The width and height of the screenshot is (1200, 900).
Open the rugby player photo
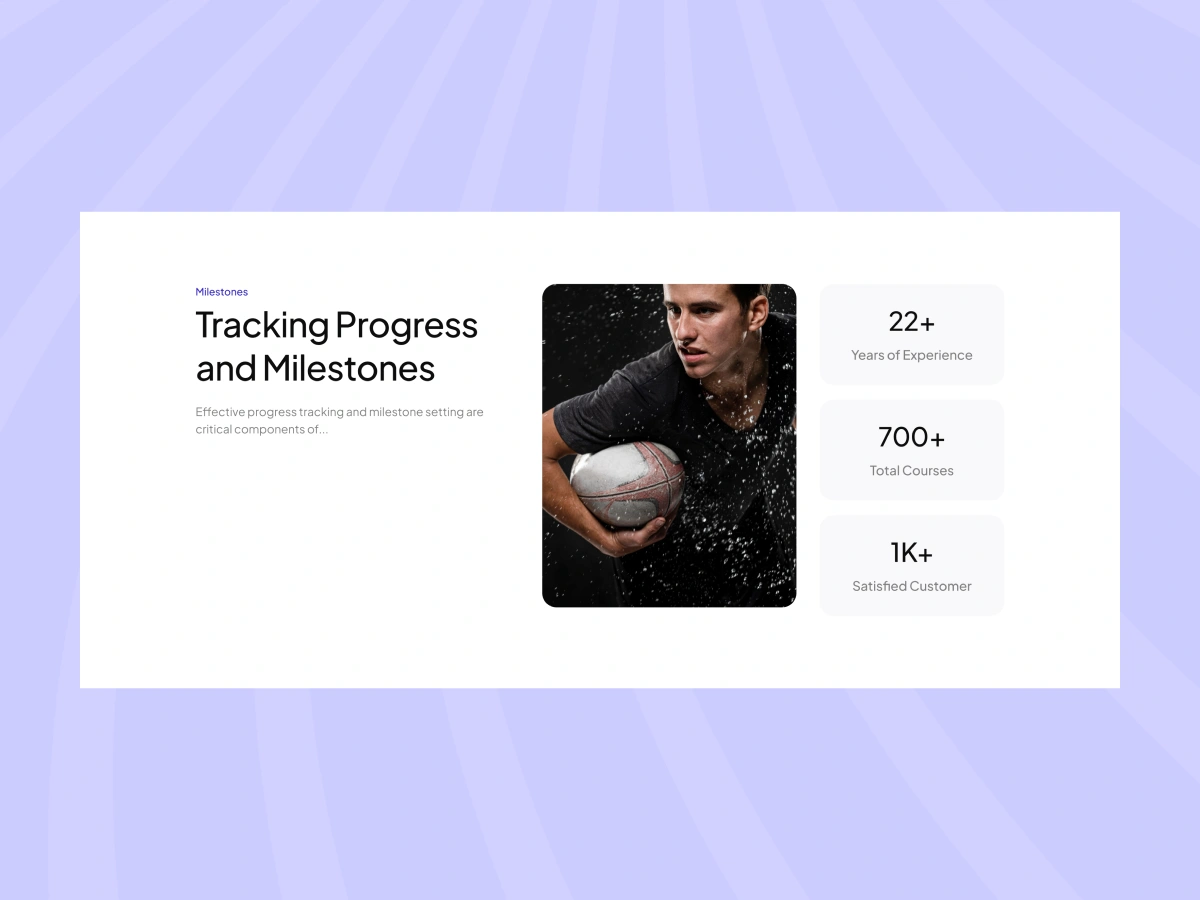(669, 445)
